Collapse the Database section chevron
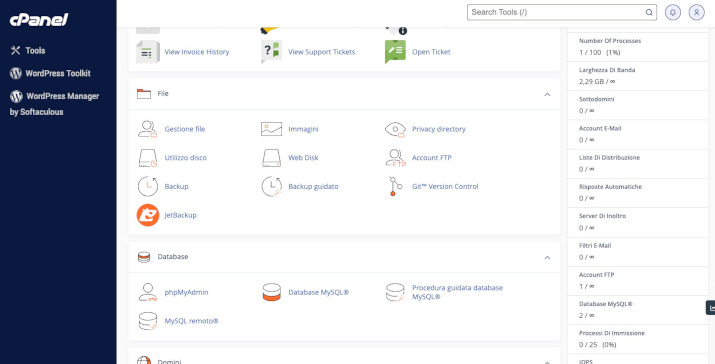 pyautogui.click(x=547, y=258)
